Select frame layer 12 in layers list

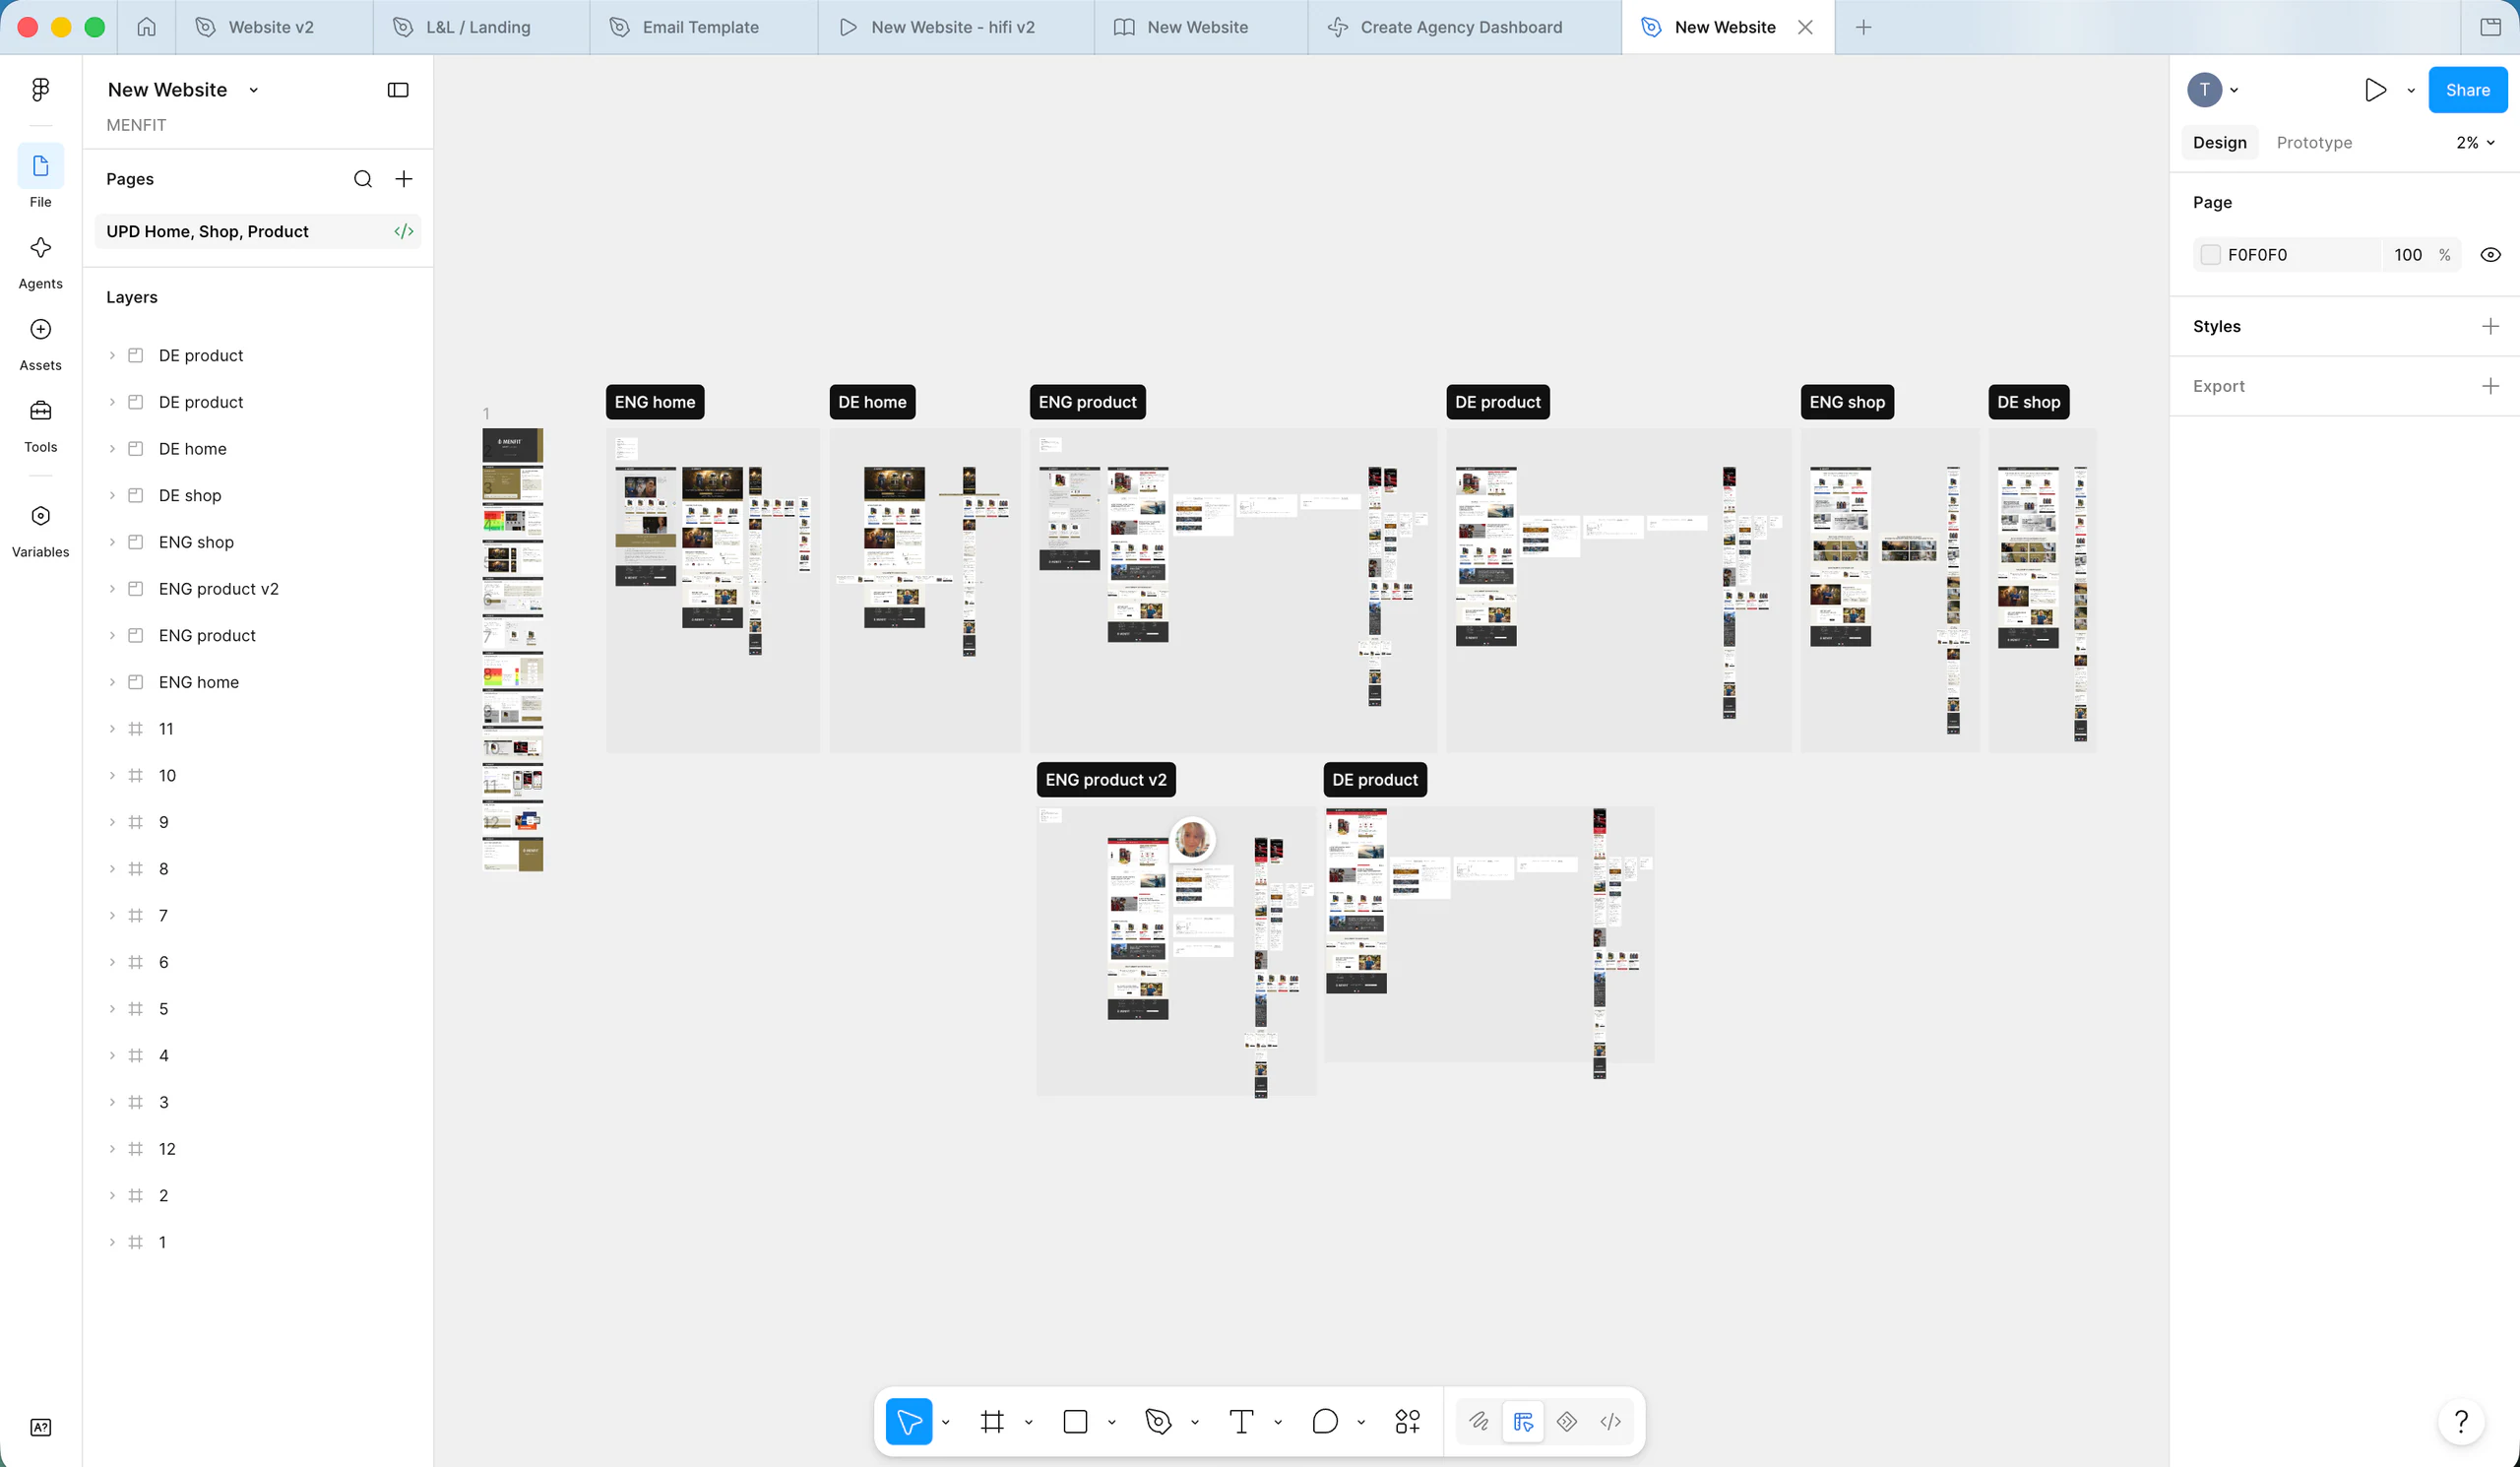coord(257,1149)
